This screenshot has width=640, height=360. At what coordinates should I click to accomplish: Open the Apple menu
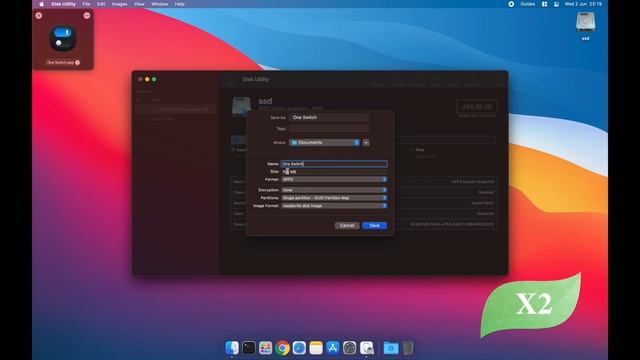pyautogui.click(x=41, y=4)
